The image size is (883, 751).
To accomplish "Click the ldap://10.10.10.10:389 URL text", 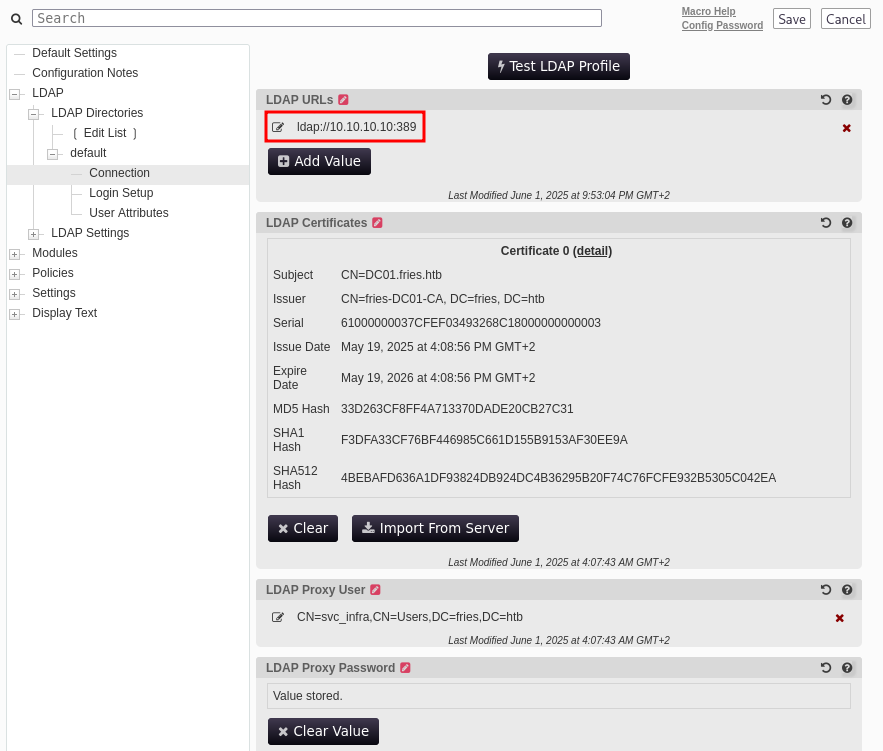I will click(356, 127).
